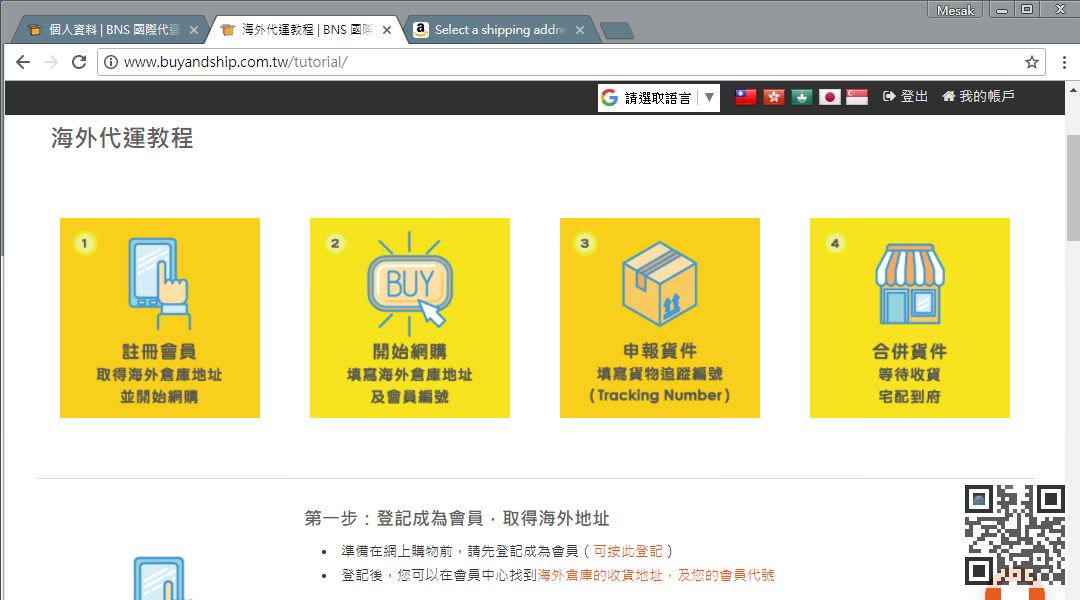The height and width of the screenshot is (600, 1080).
Task: Click the Taiwan flag icon
Action: (745, 97)
